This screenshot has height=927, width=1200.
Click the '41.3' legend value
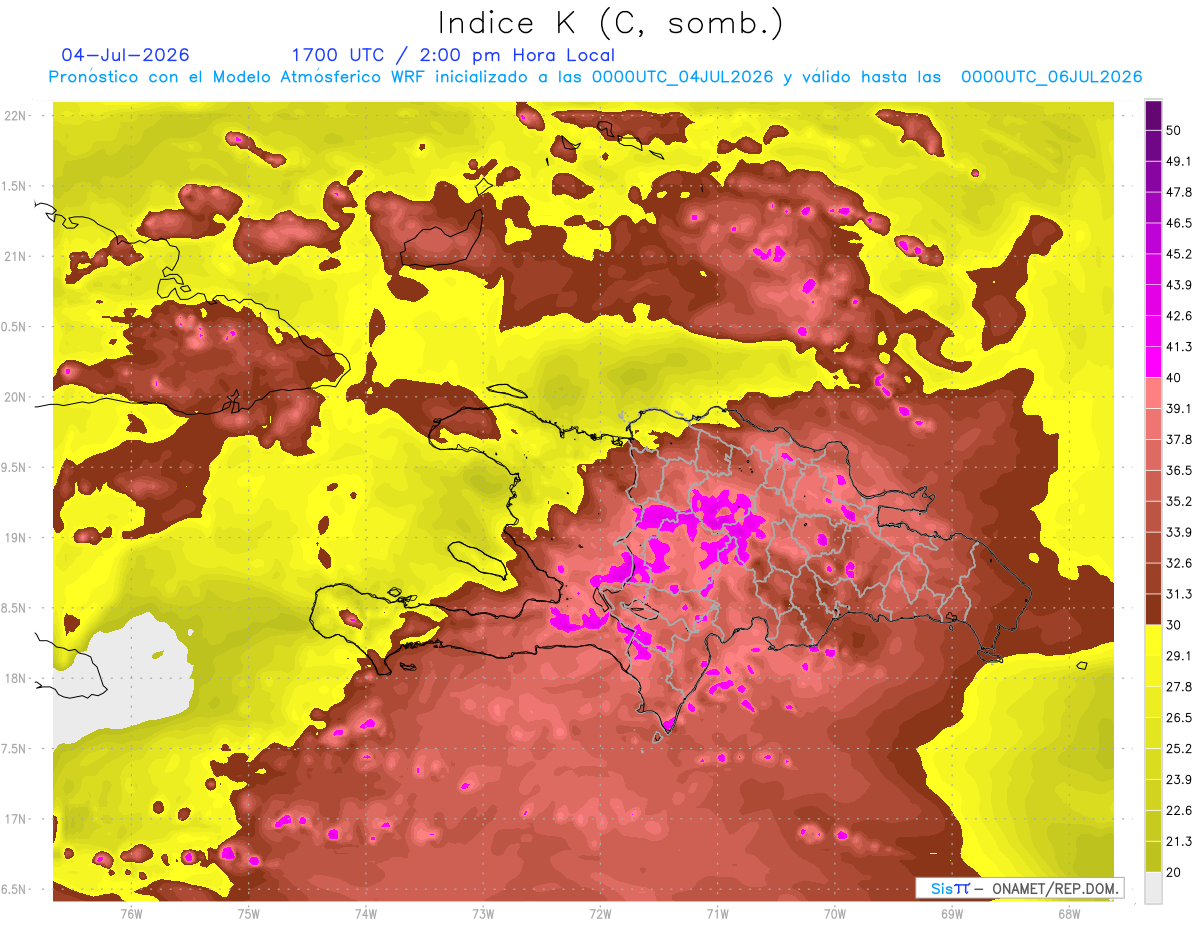(x=1179, y=347)
